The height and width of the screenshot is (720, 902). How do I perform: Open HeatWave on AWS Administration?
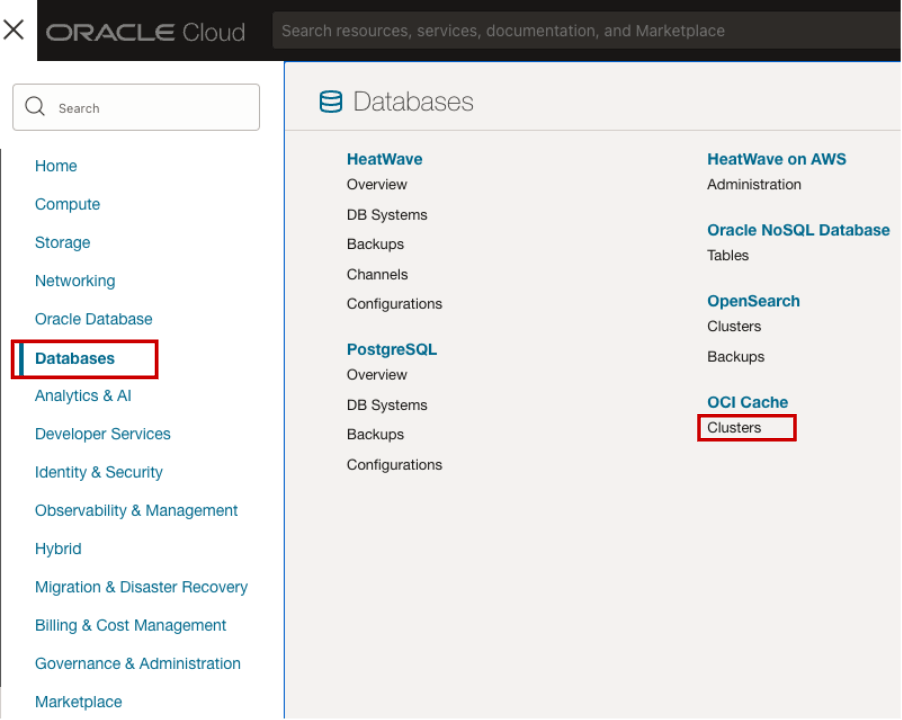click(x=754, y=185)
